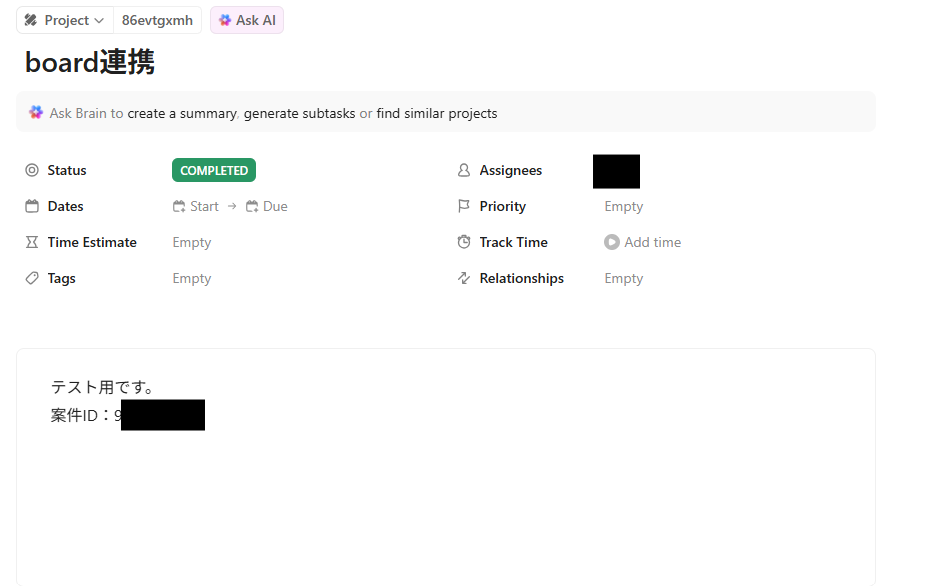Image resolution: width=931 pixels, height=586 pixels.
Task: Open the Project type dropdown
Action: tap(65, 20)
